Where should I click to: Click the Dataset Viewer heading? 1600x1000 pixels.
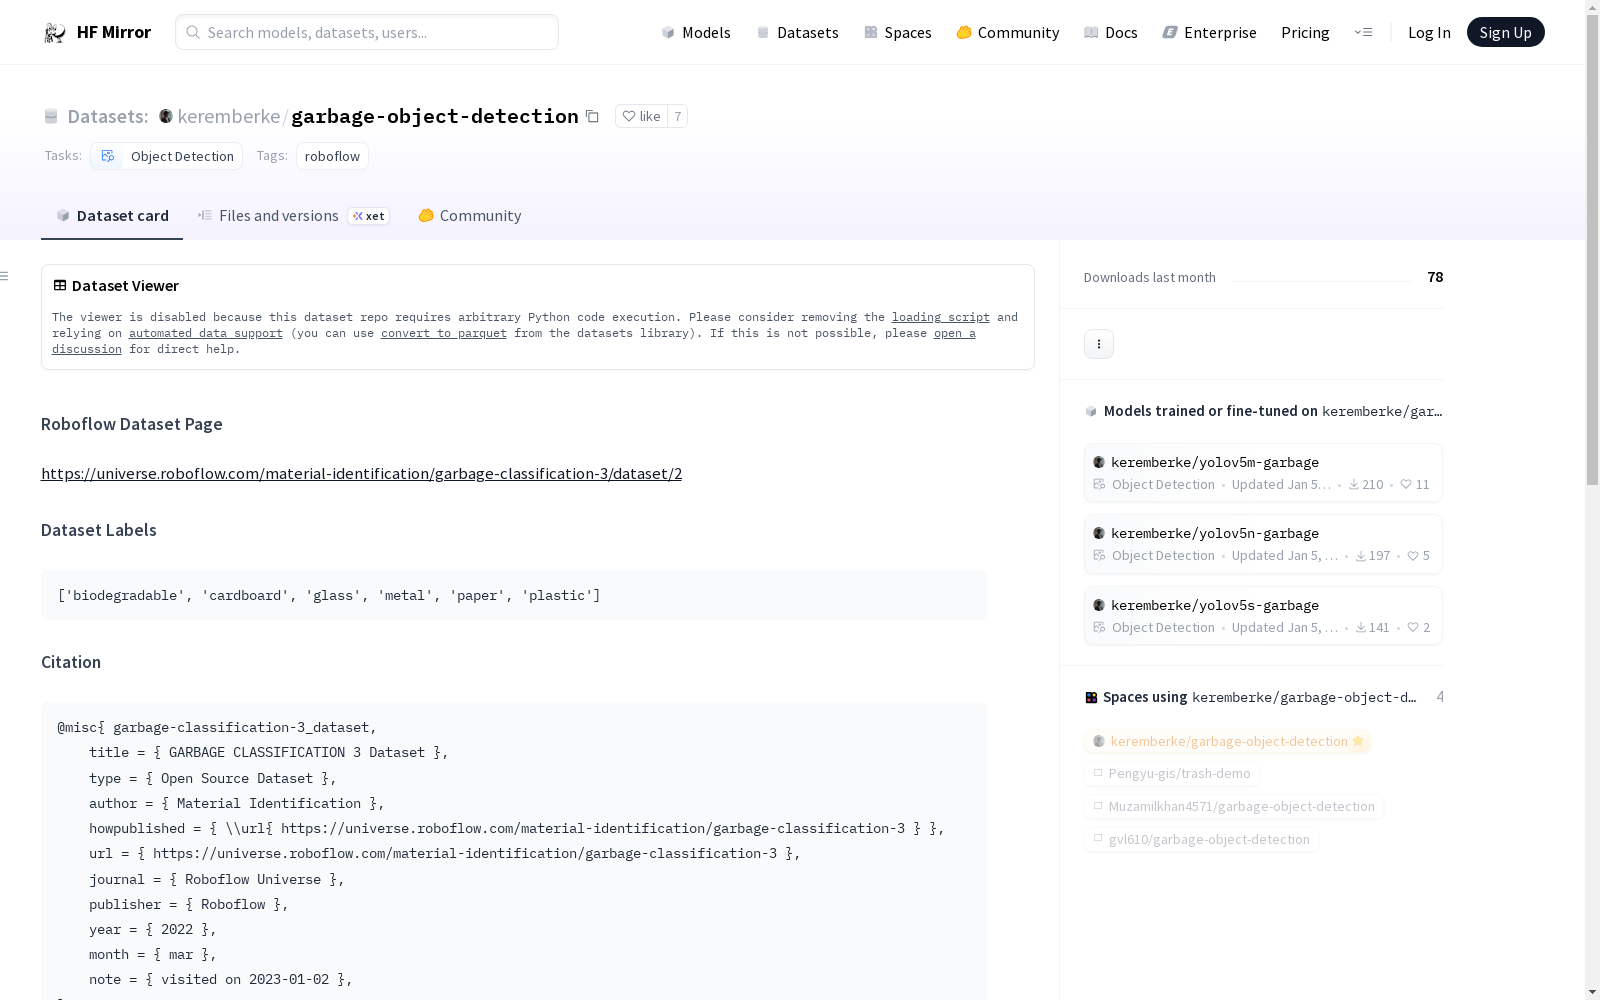125,286
